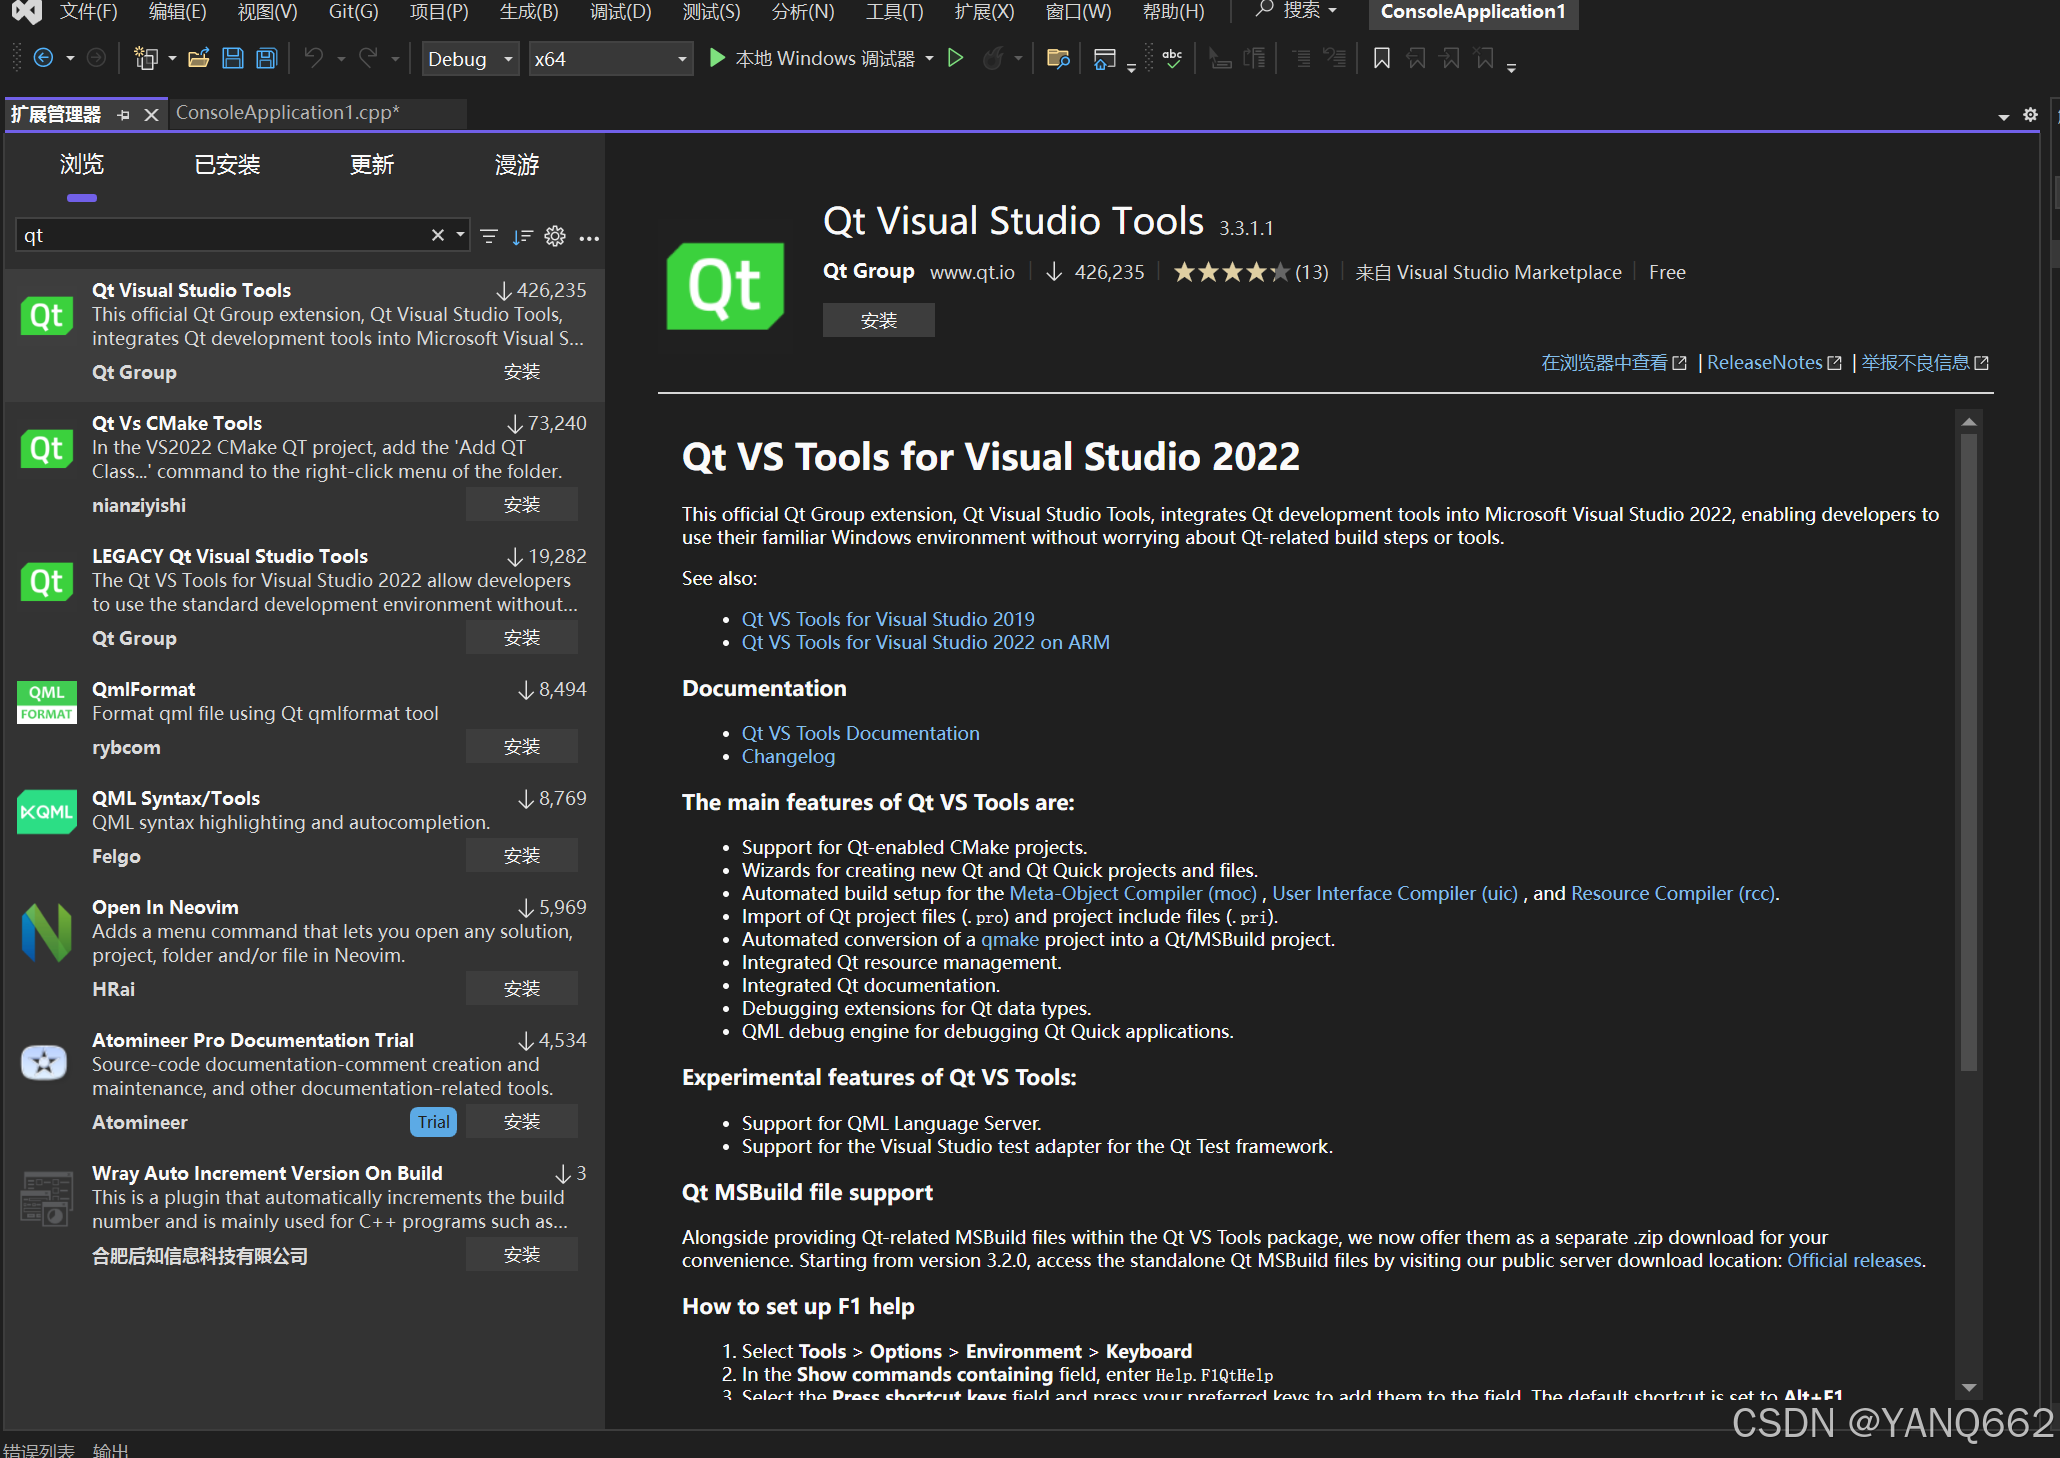Image resolution: width=2060 pixels, height=1458 pixels.
Task: Open the 编辑(E) menu
Action: tap(177, 12)
